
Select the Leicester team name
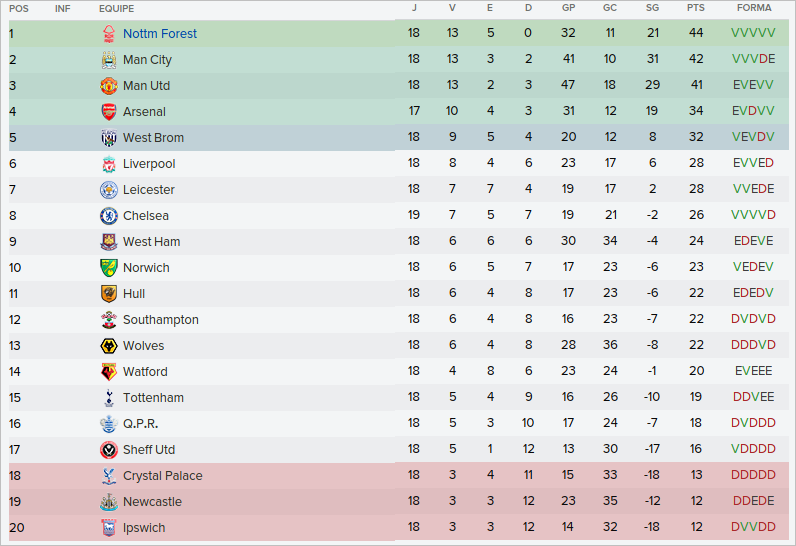148,190
